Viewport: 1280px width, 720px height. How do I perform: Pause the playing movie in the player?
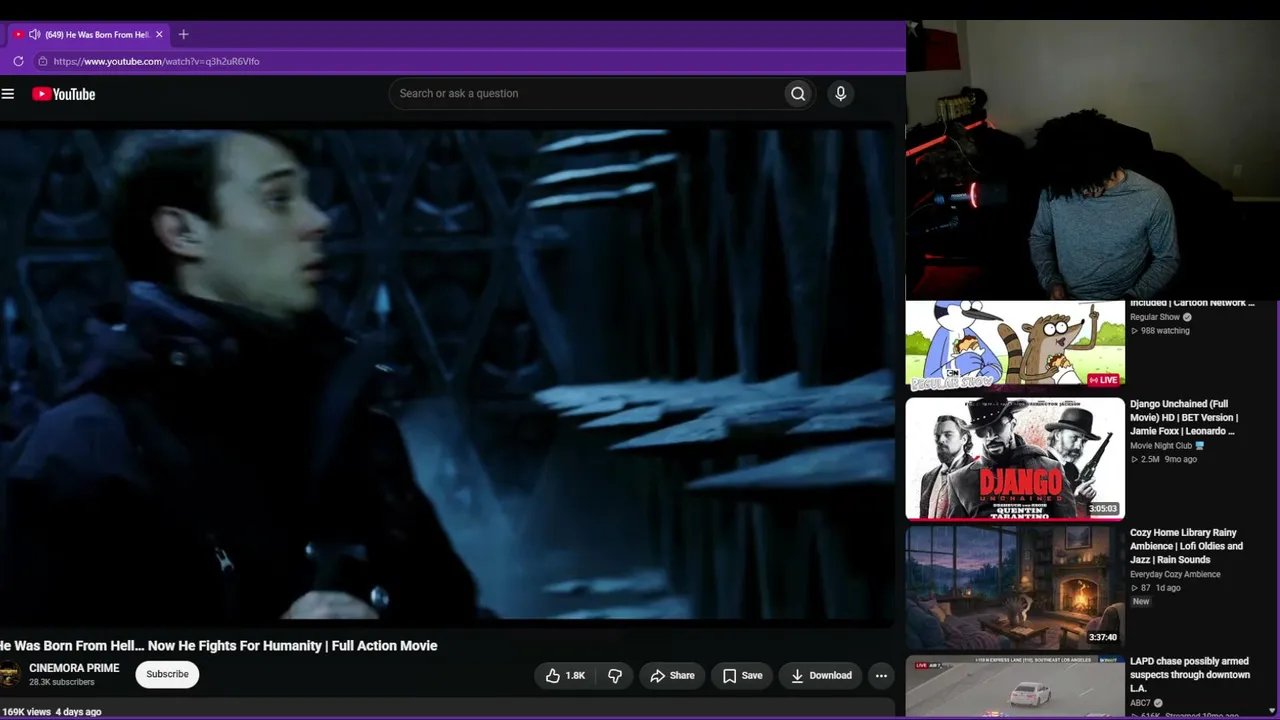[448, 375]
